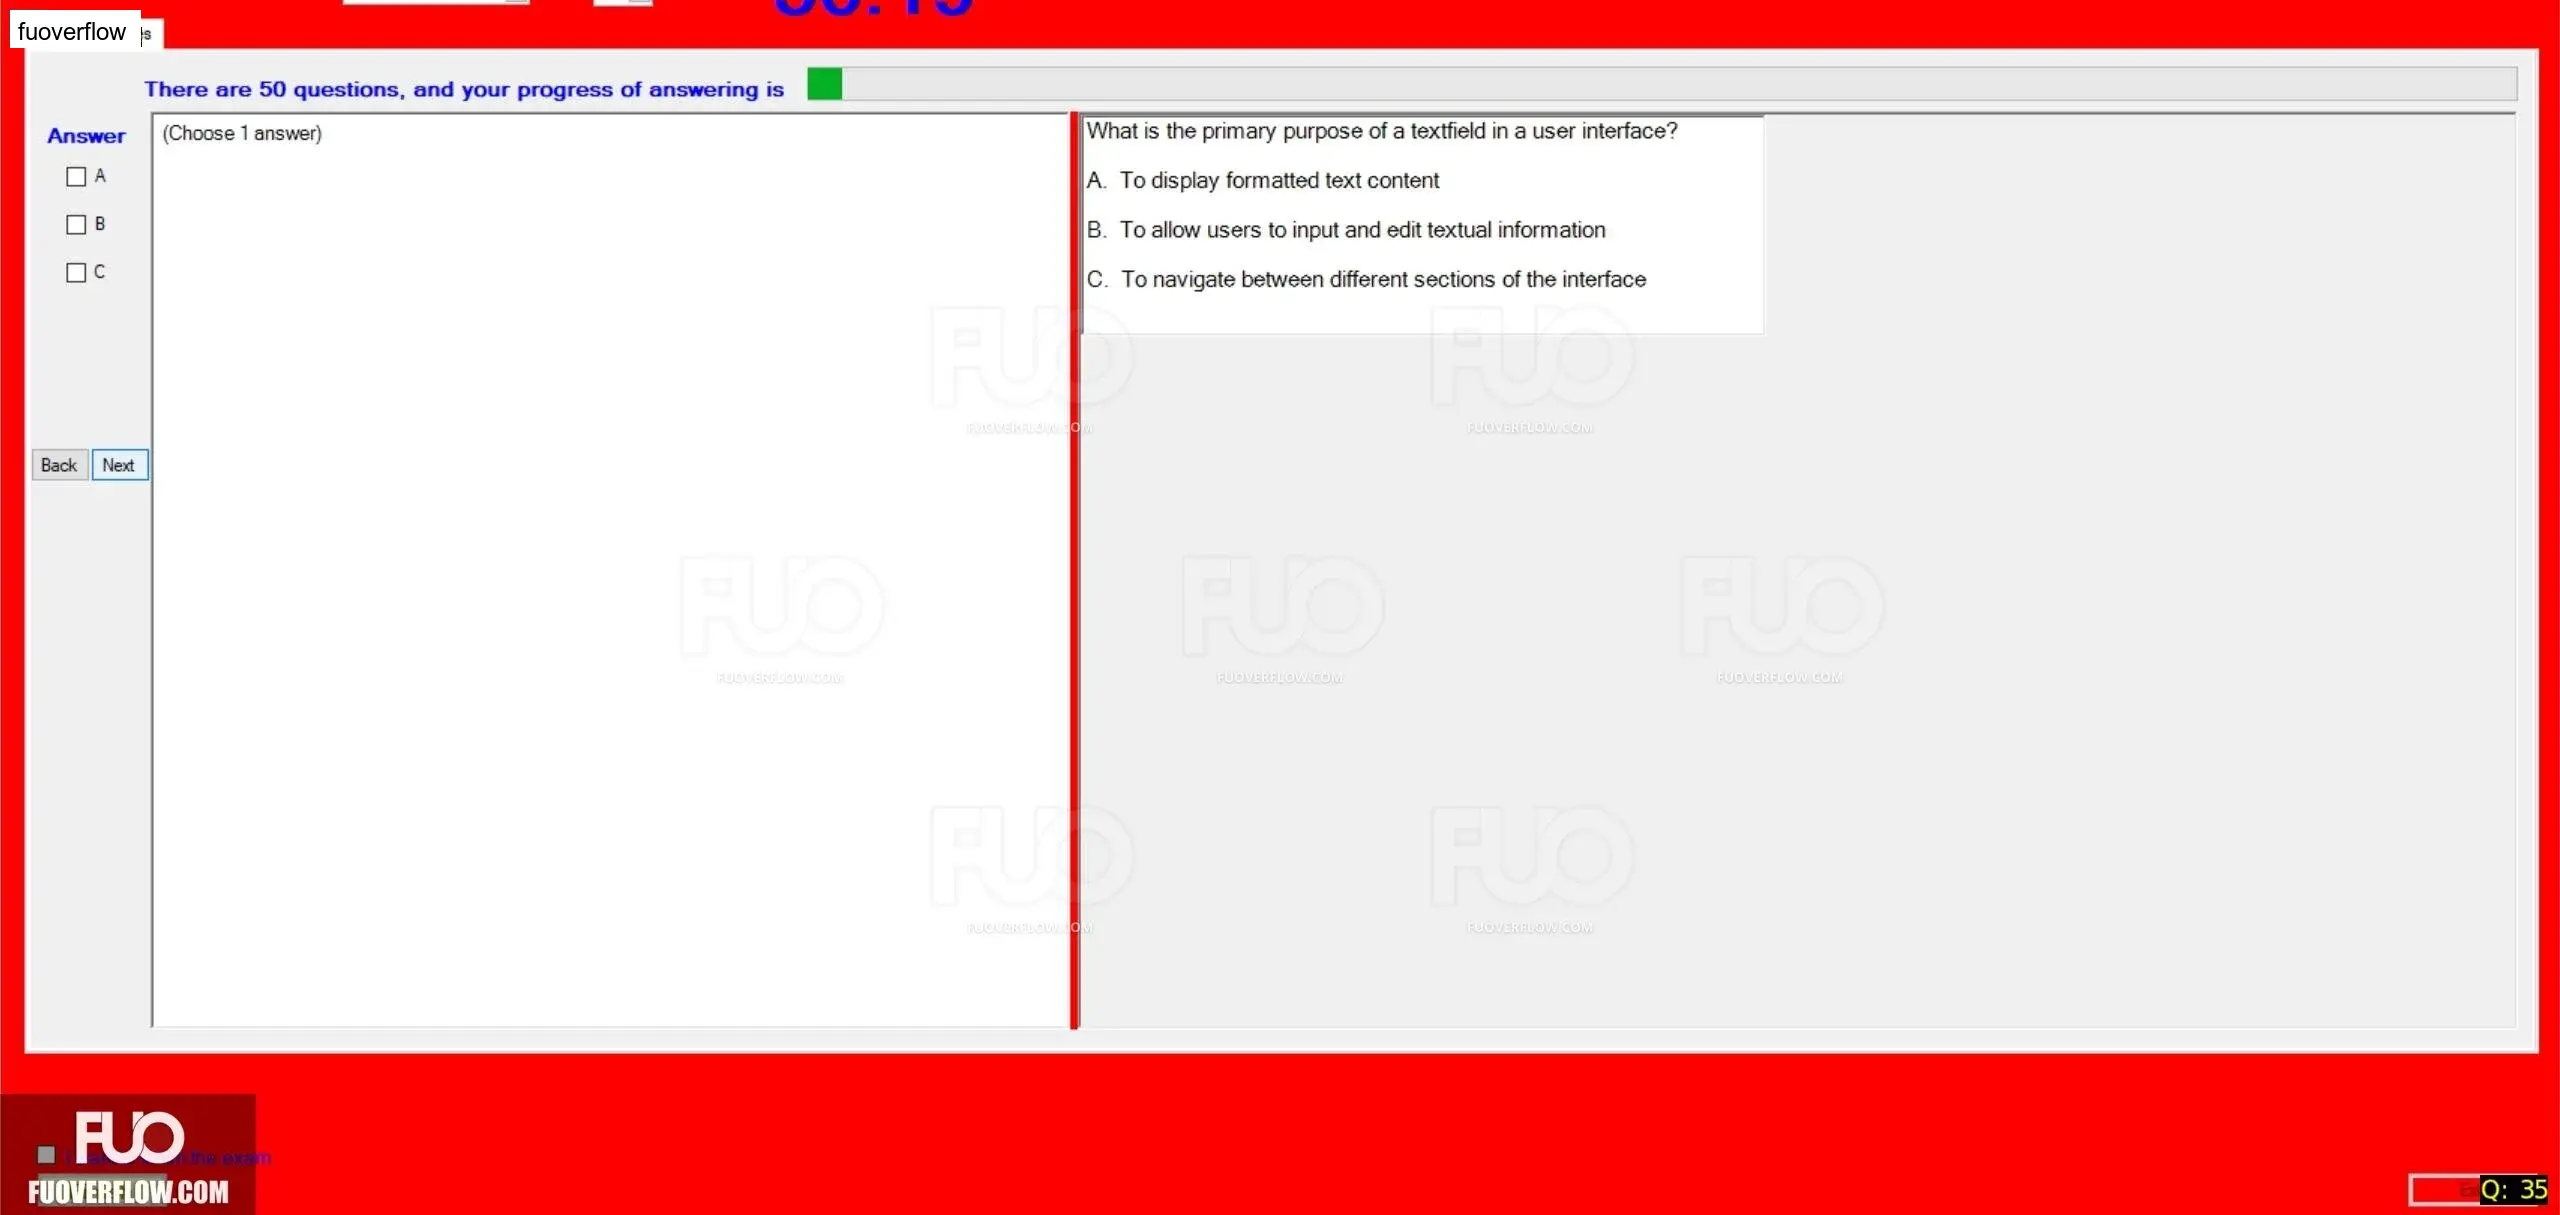Screen dimensions: 2560x1215
Task: Check answer option C
Action: [76, 273]
